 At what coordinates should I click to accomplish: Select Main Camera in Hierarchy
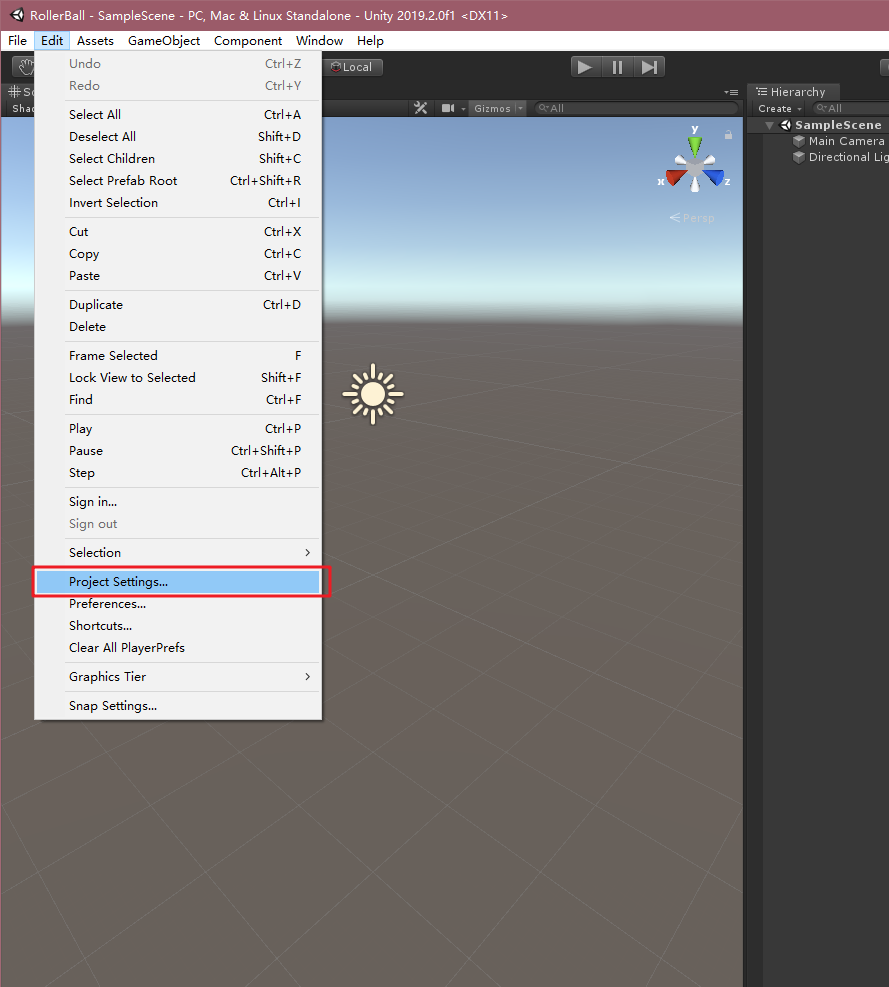(x=846, y=141)
